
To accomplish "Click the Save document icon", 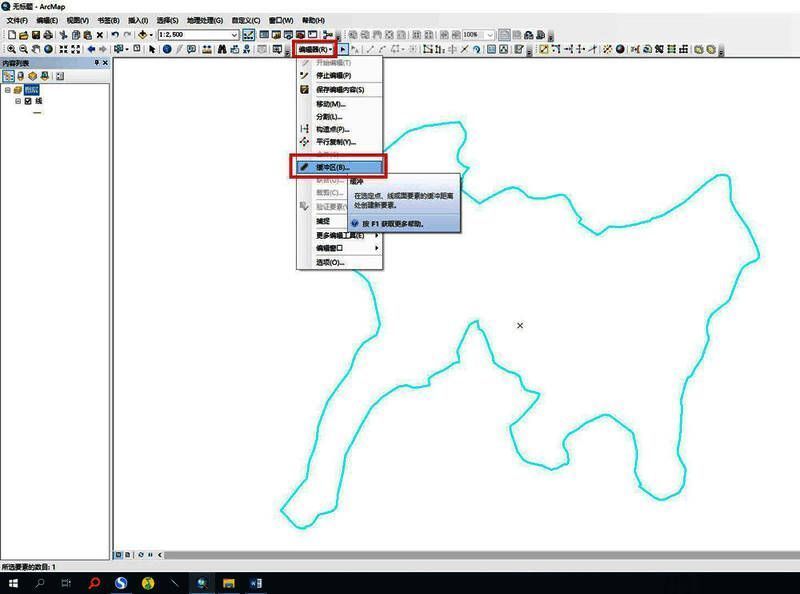I will [36, 35].
